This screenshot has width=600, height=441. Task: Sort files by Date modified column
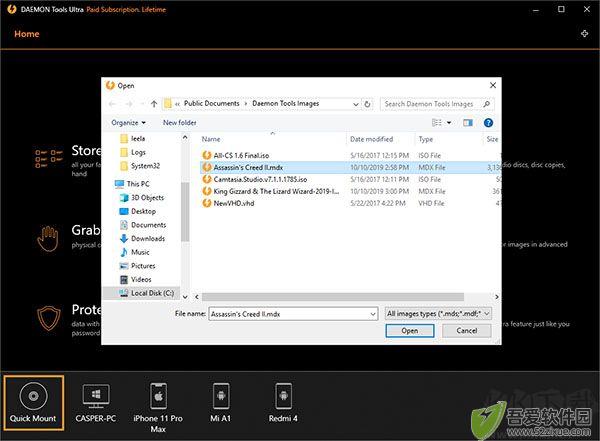[372, 139]
